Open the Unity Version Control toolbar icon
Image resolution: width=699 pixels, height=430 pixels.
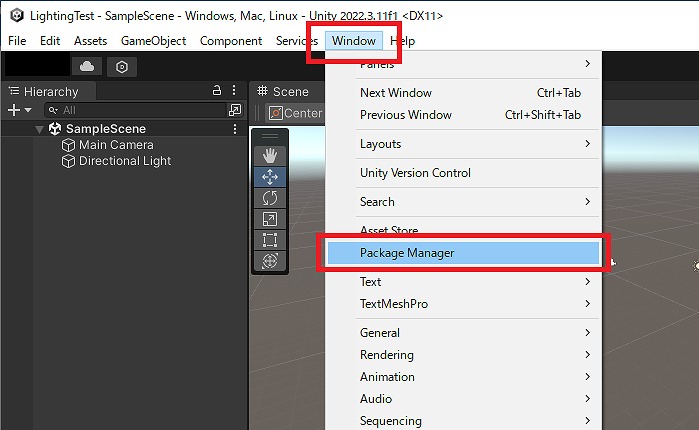click(122, 67)
